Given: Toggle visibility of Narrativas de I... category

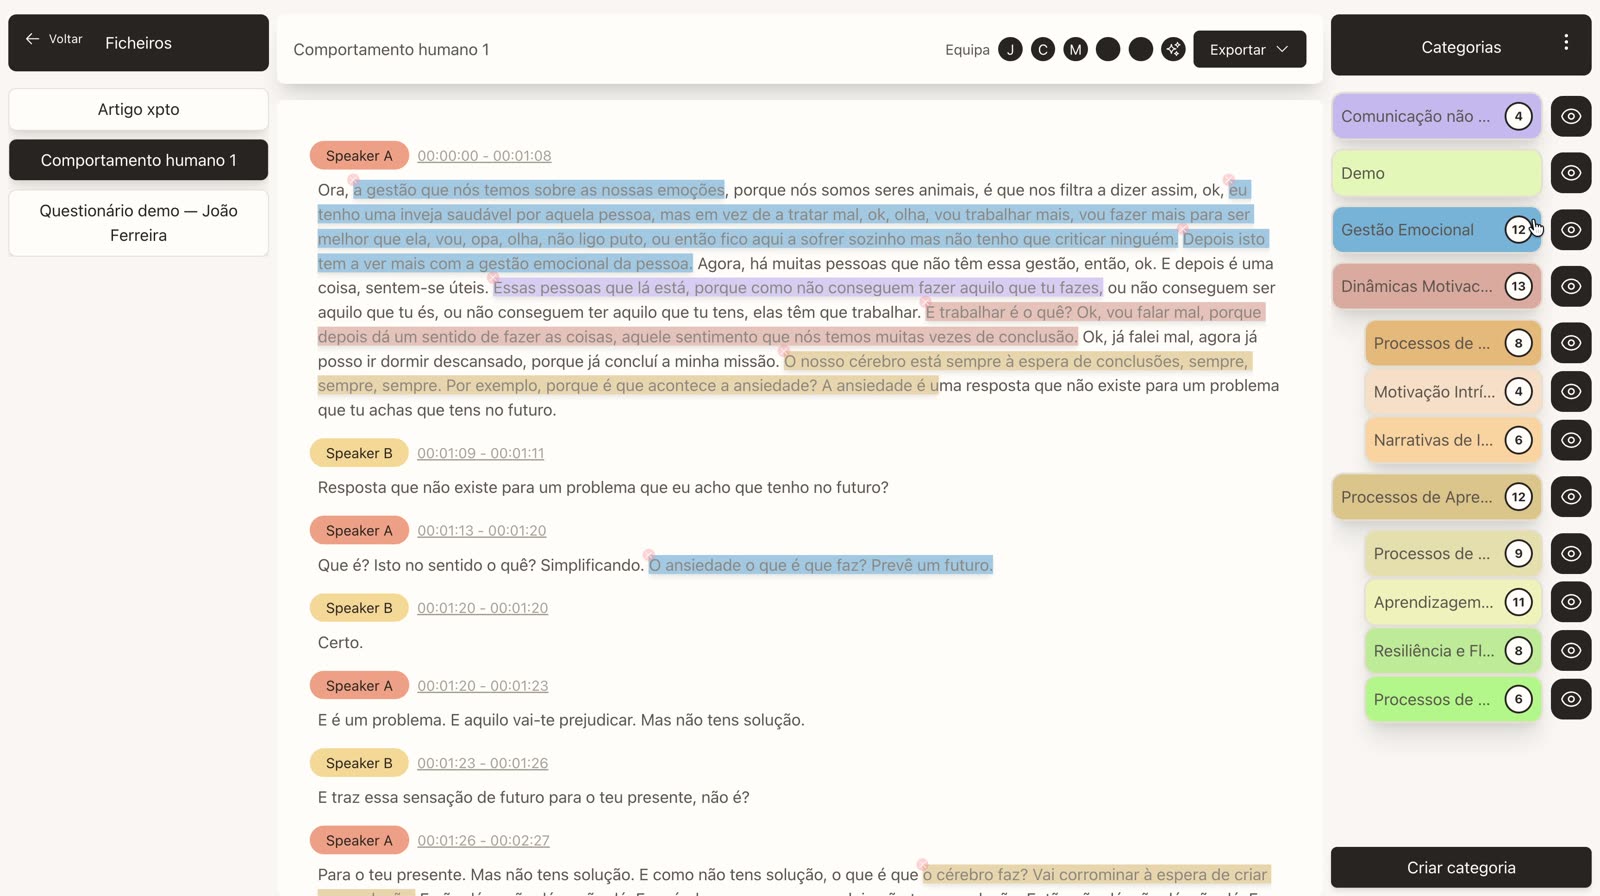Looking at the screenshot, I should pos(1571,440).
